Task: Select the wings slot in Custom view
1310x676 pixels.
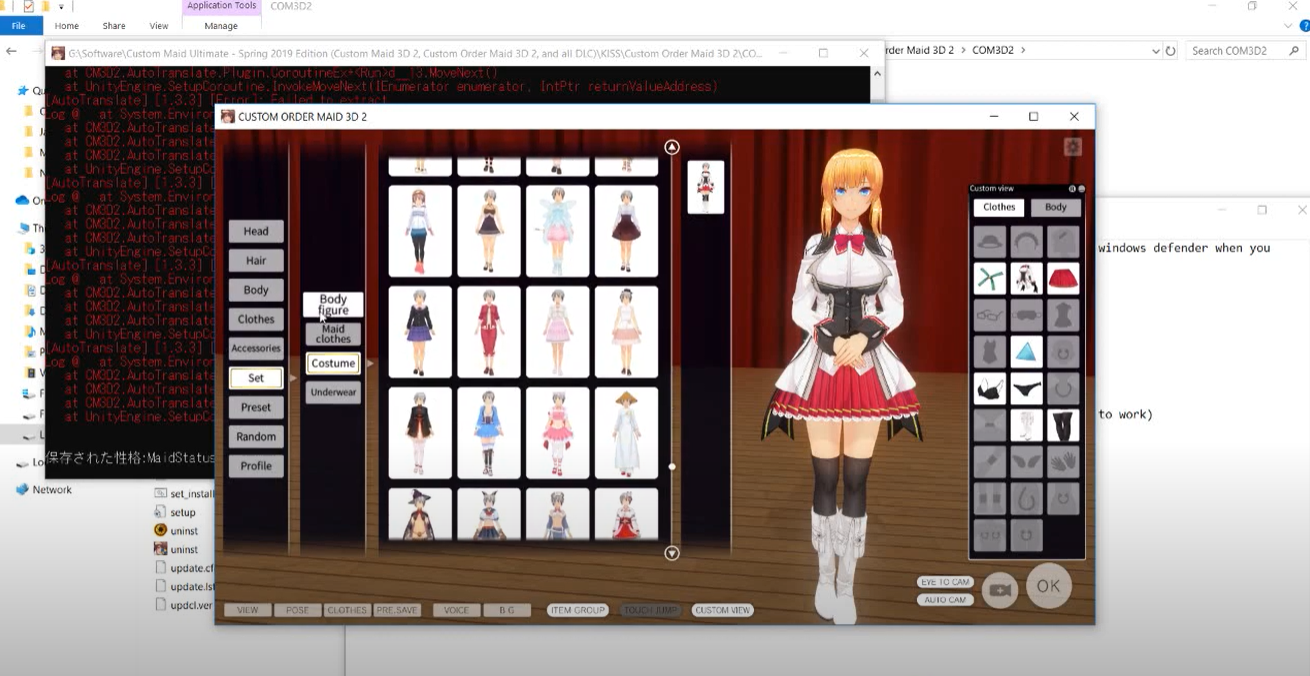Action: tap(1027, 462)
